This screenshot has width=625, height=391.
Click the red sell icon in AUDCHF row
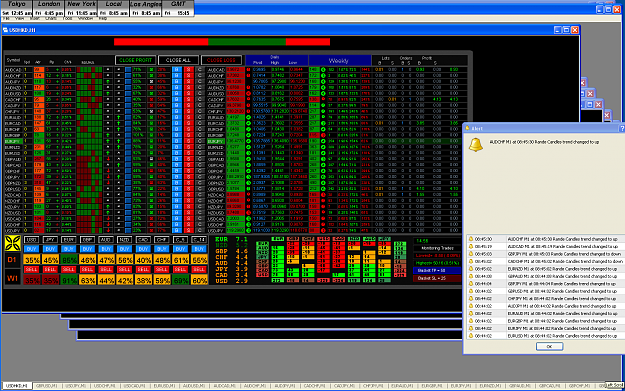click(189, 76)
